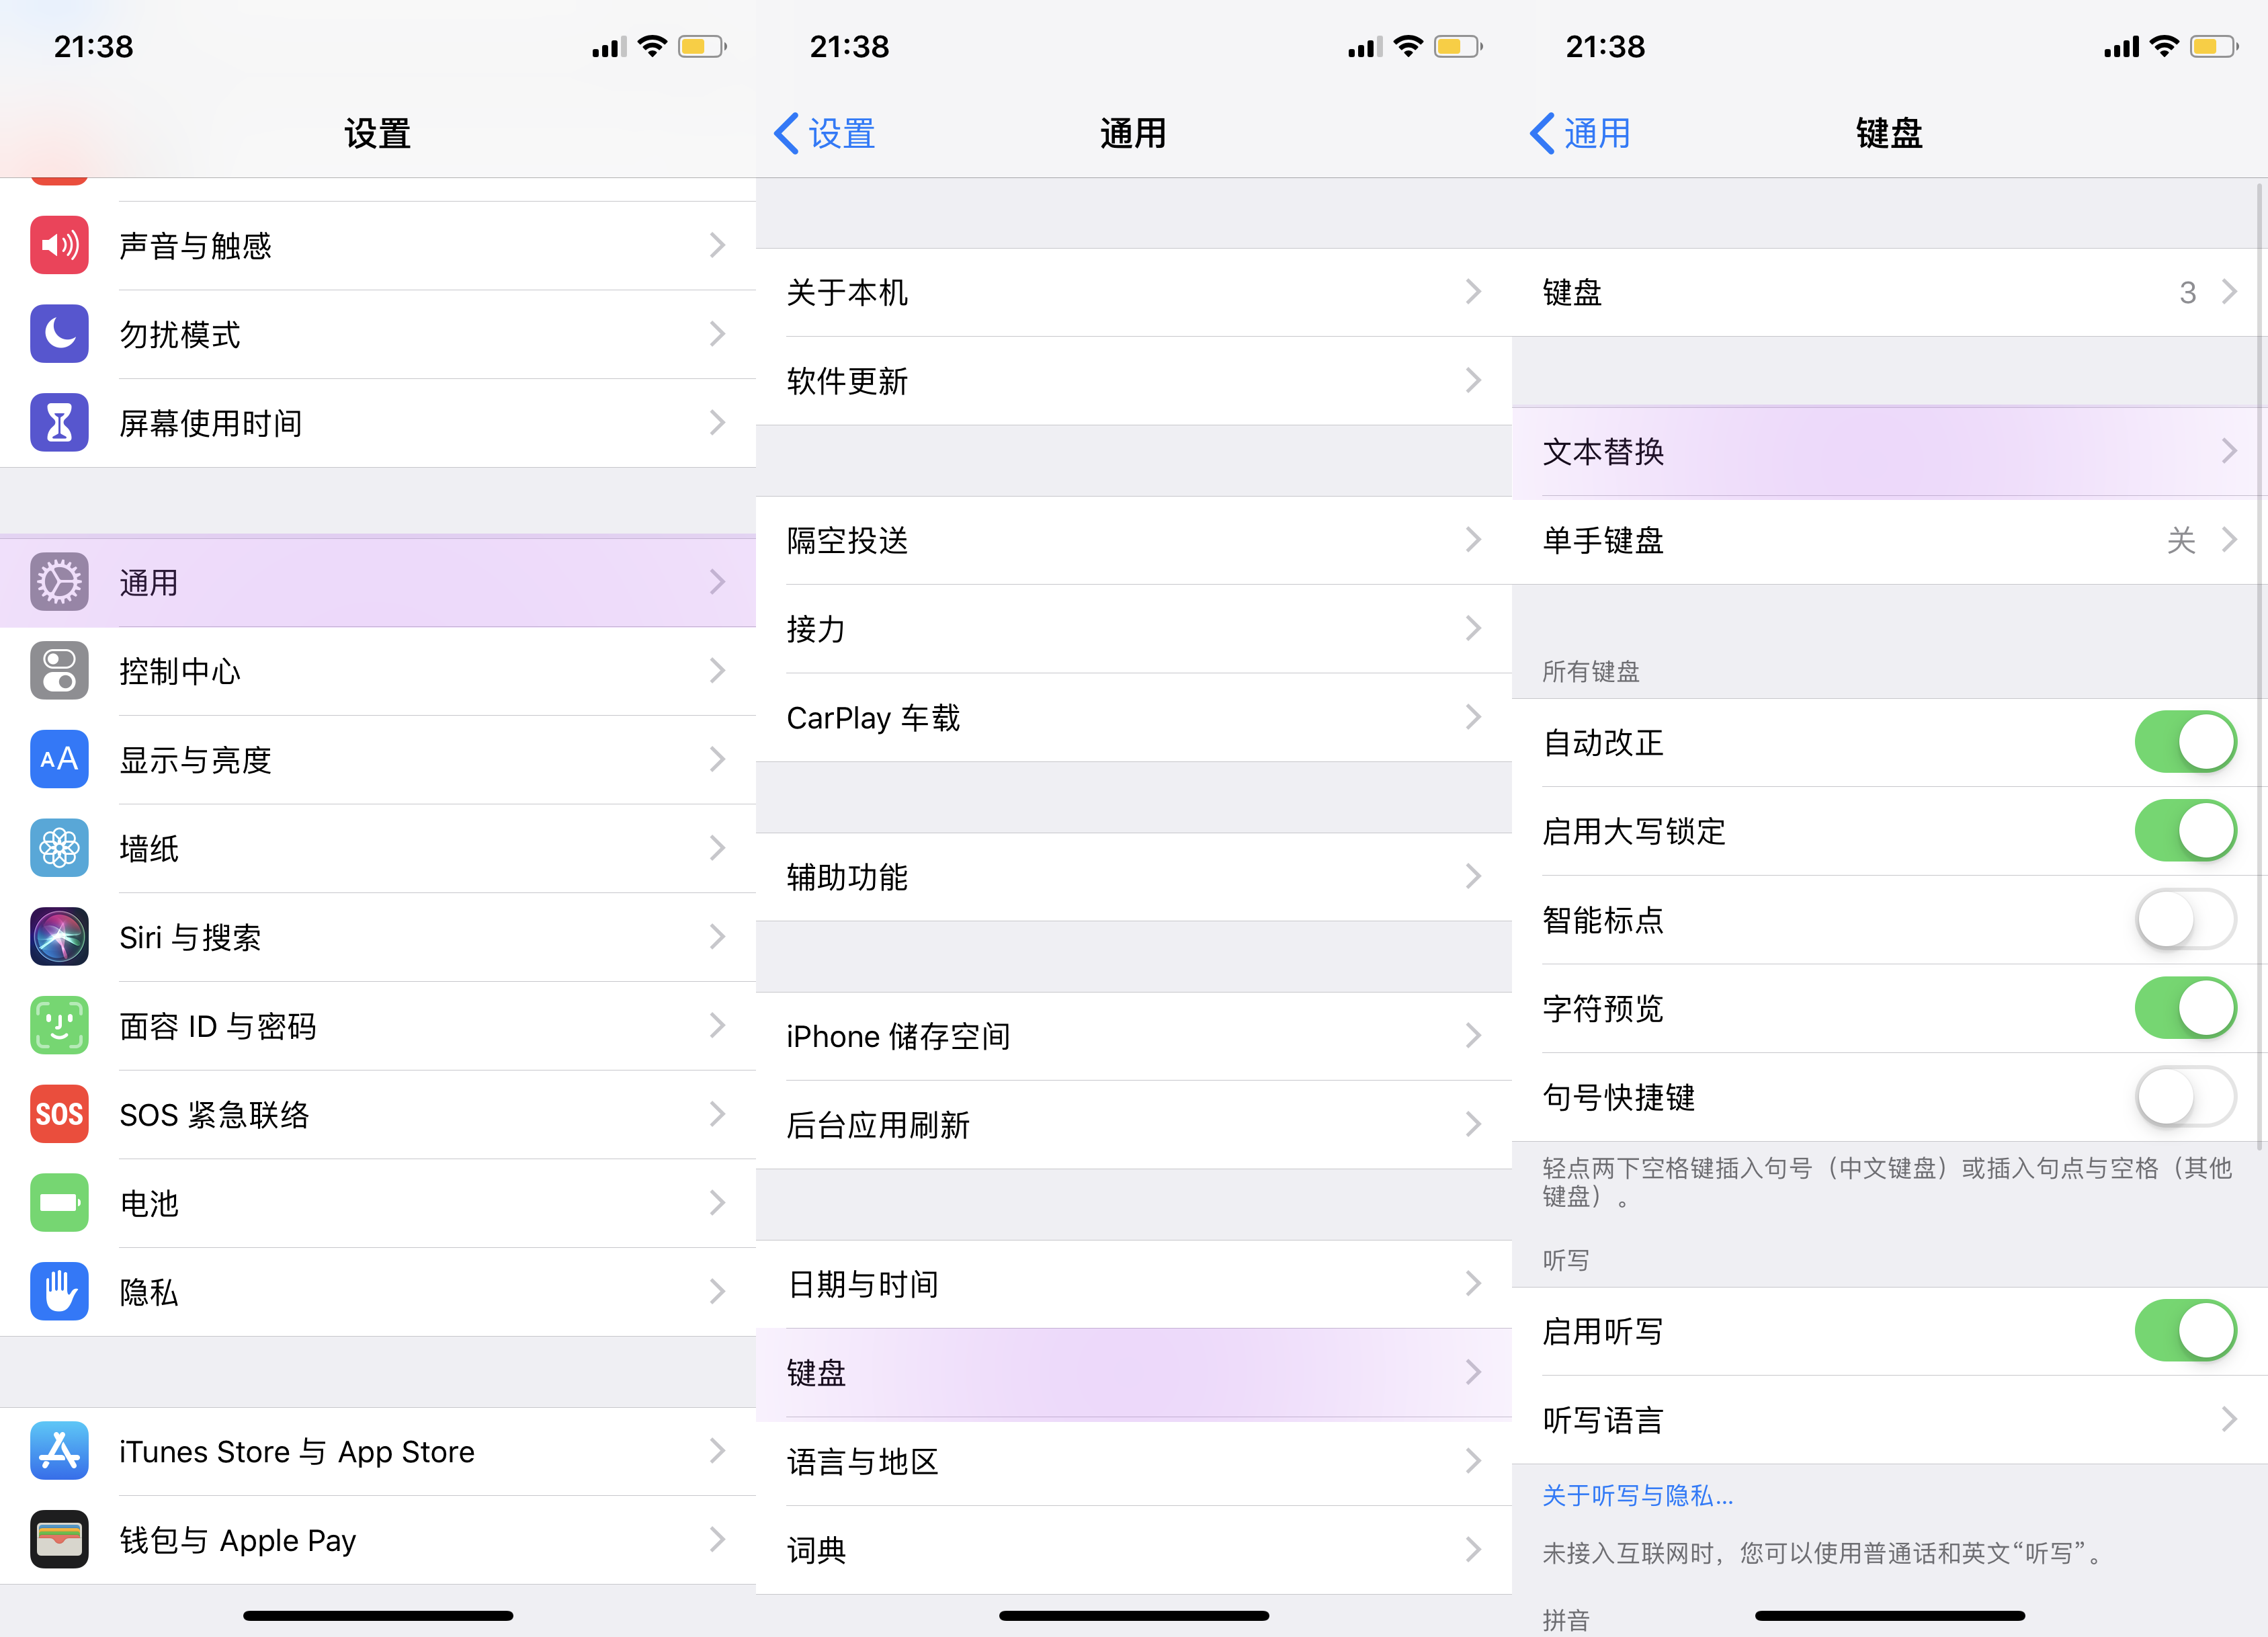Toggle the 字符预览 switch
This screenshot has width=2268, height=1637.
[x=2185, y=1008]
